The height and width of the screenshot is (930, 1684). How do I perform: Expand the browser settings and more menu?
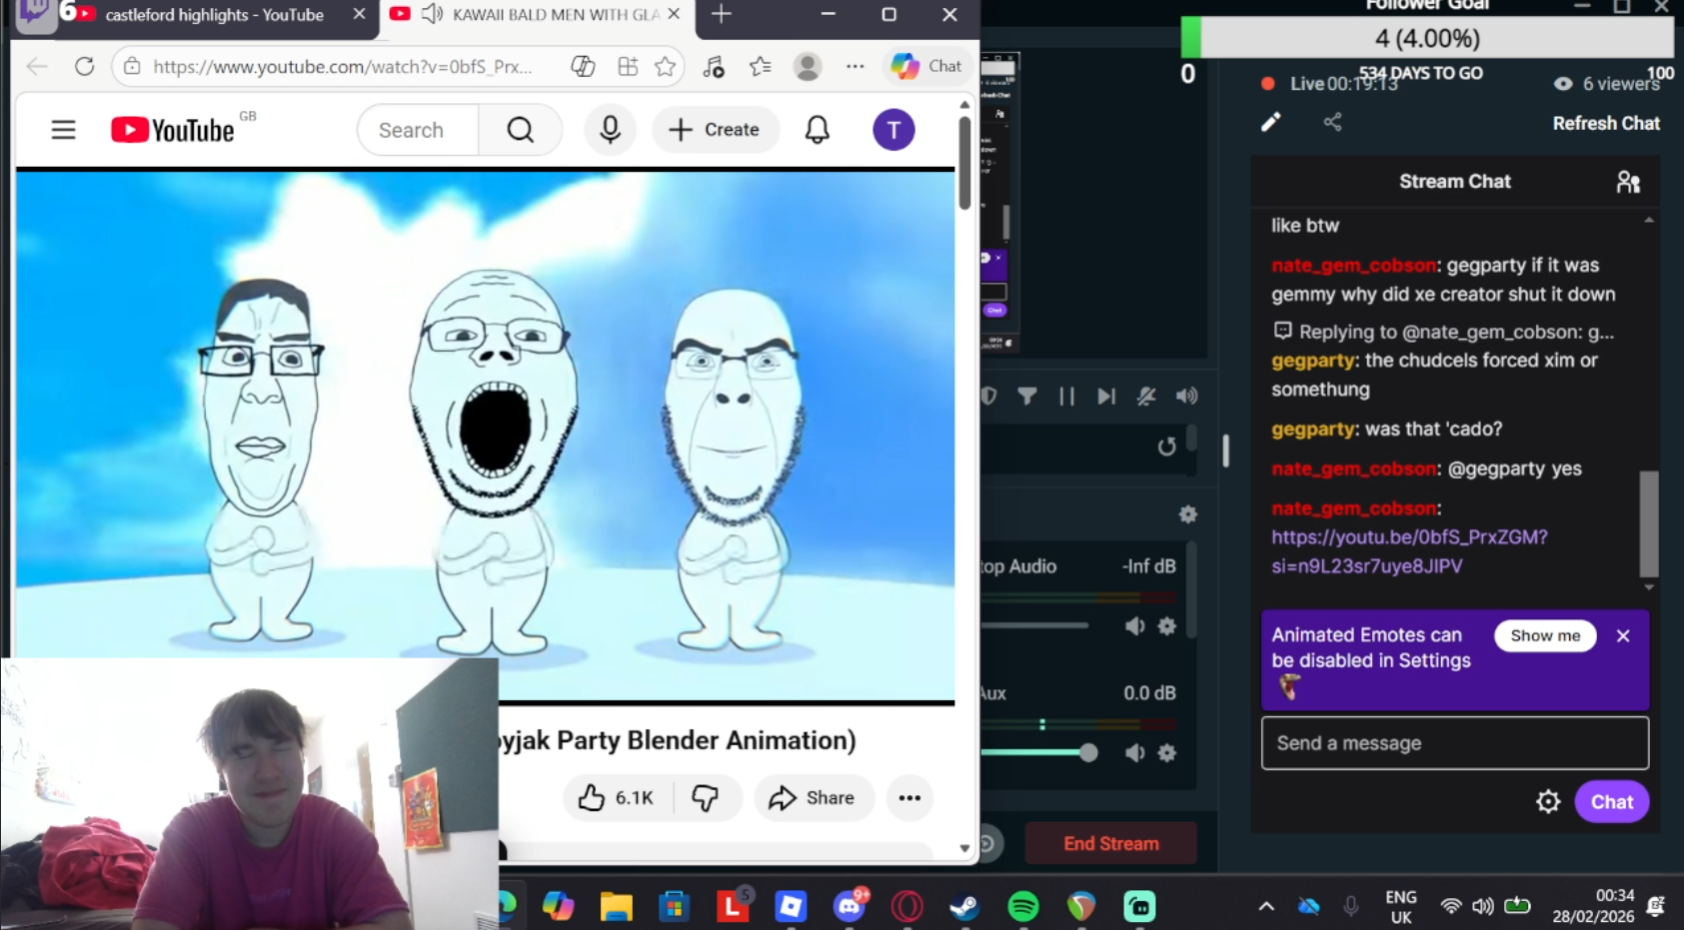855,67
